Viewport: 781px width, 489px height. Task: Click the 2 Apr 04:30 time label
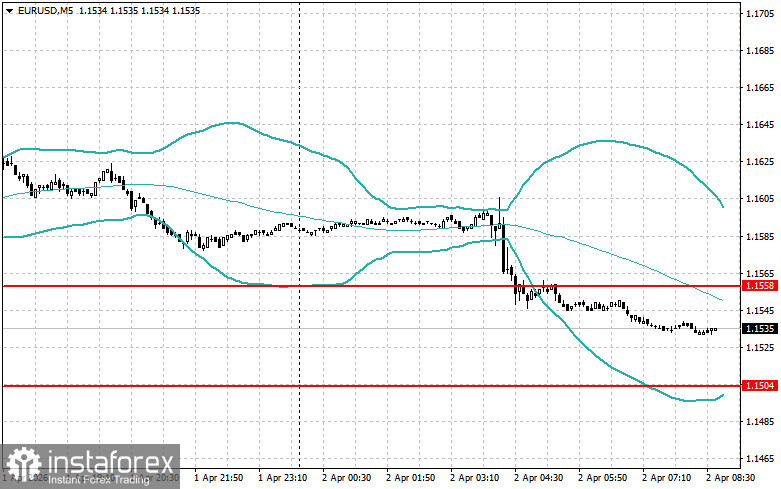click(x=538, y=478)
